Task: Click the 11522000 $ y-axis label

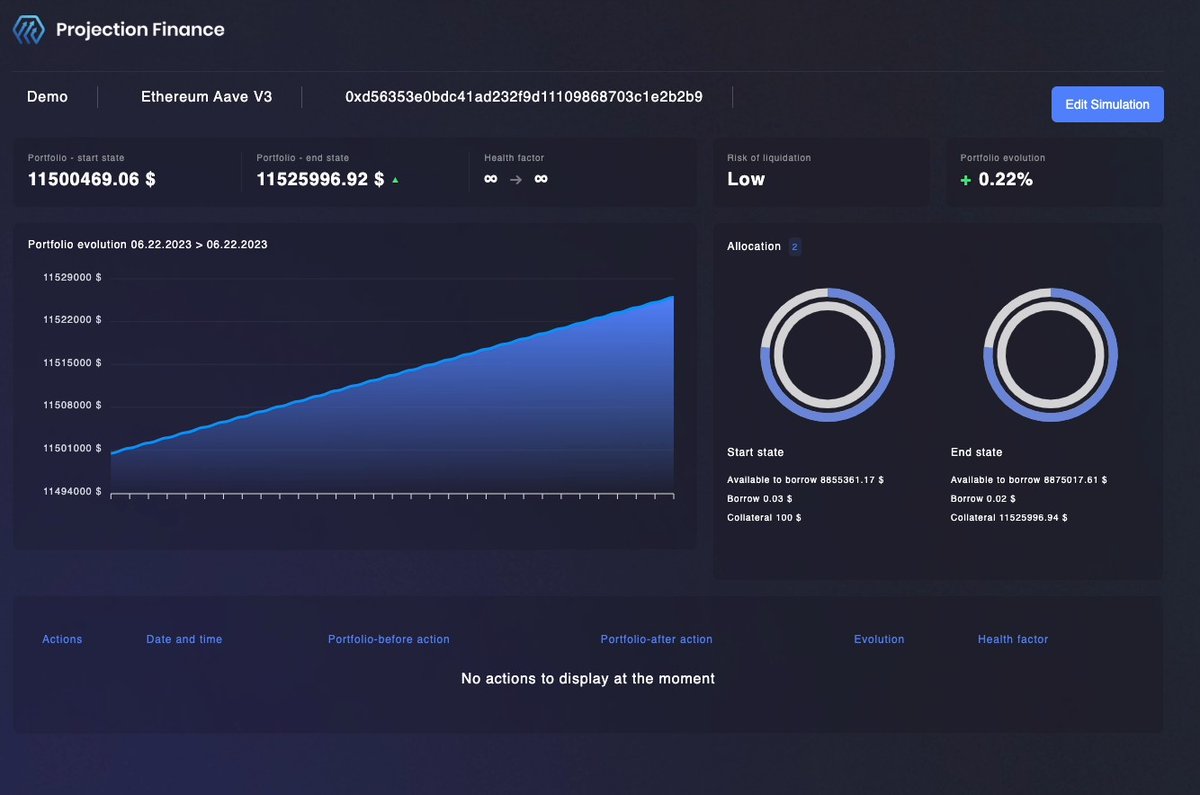Action: coord(72,320)
